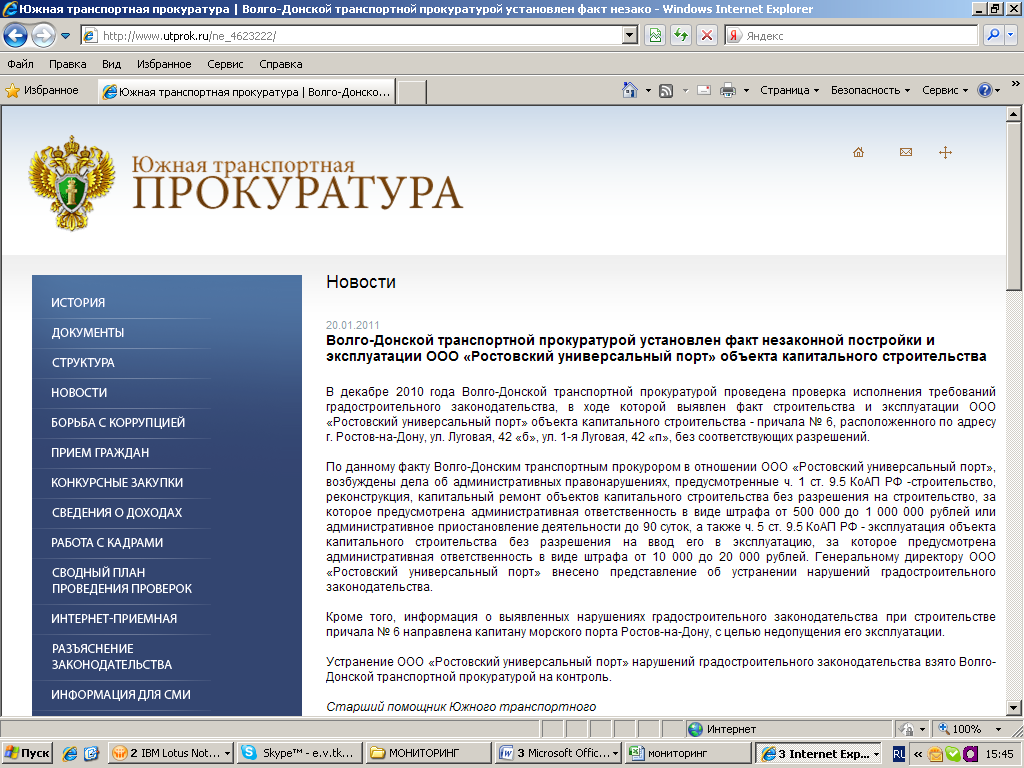Click the Пуск Start button
Screen dimensions: 1024x768
(28, 753)
